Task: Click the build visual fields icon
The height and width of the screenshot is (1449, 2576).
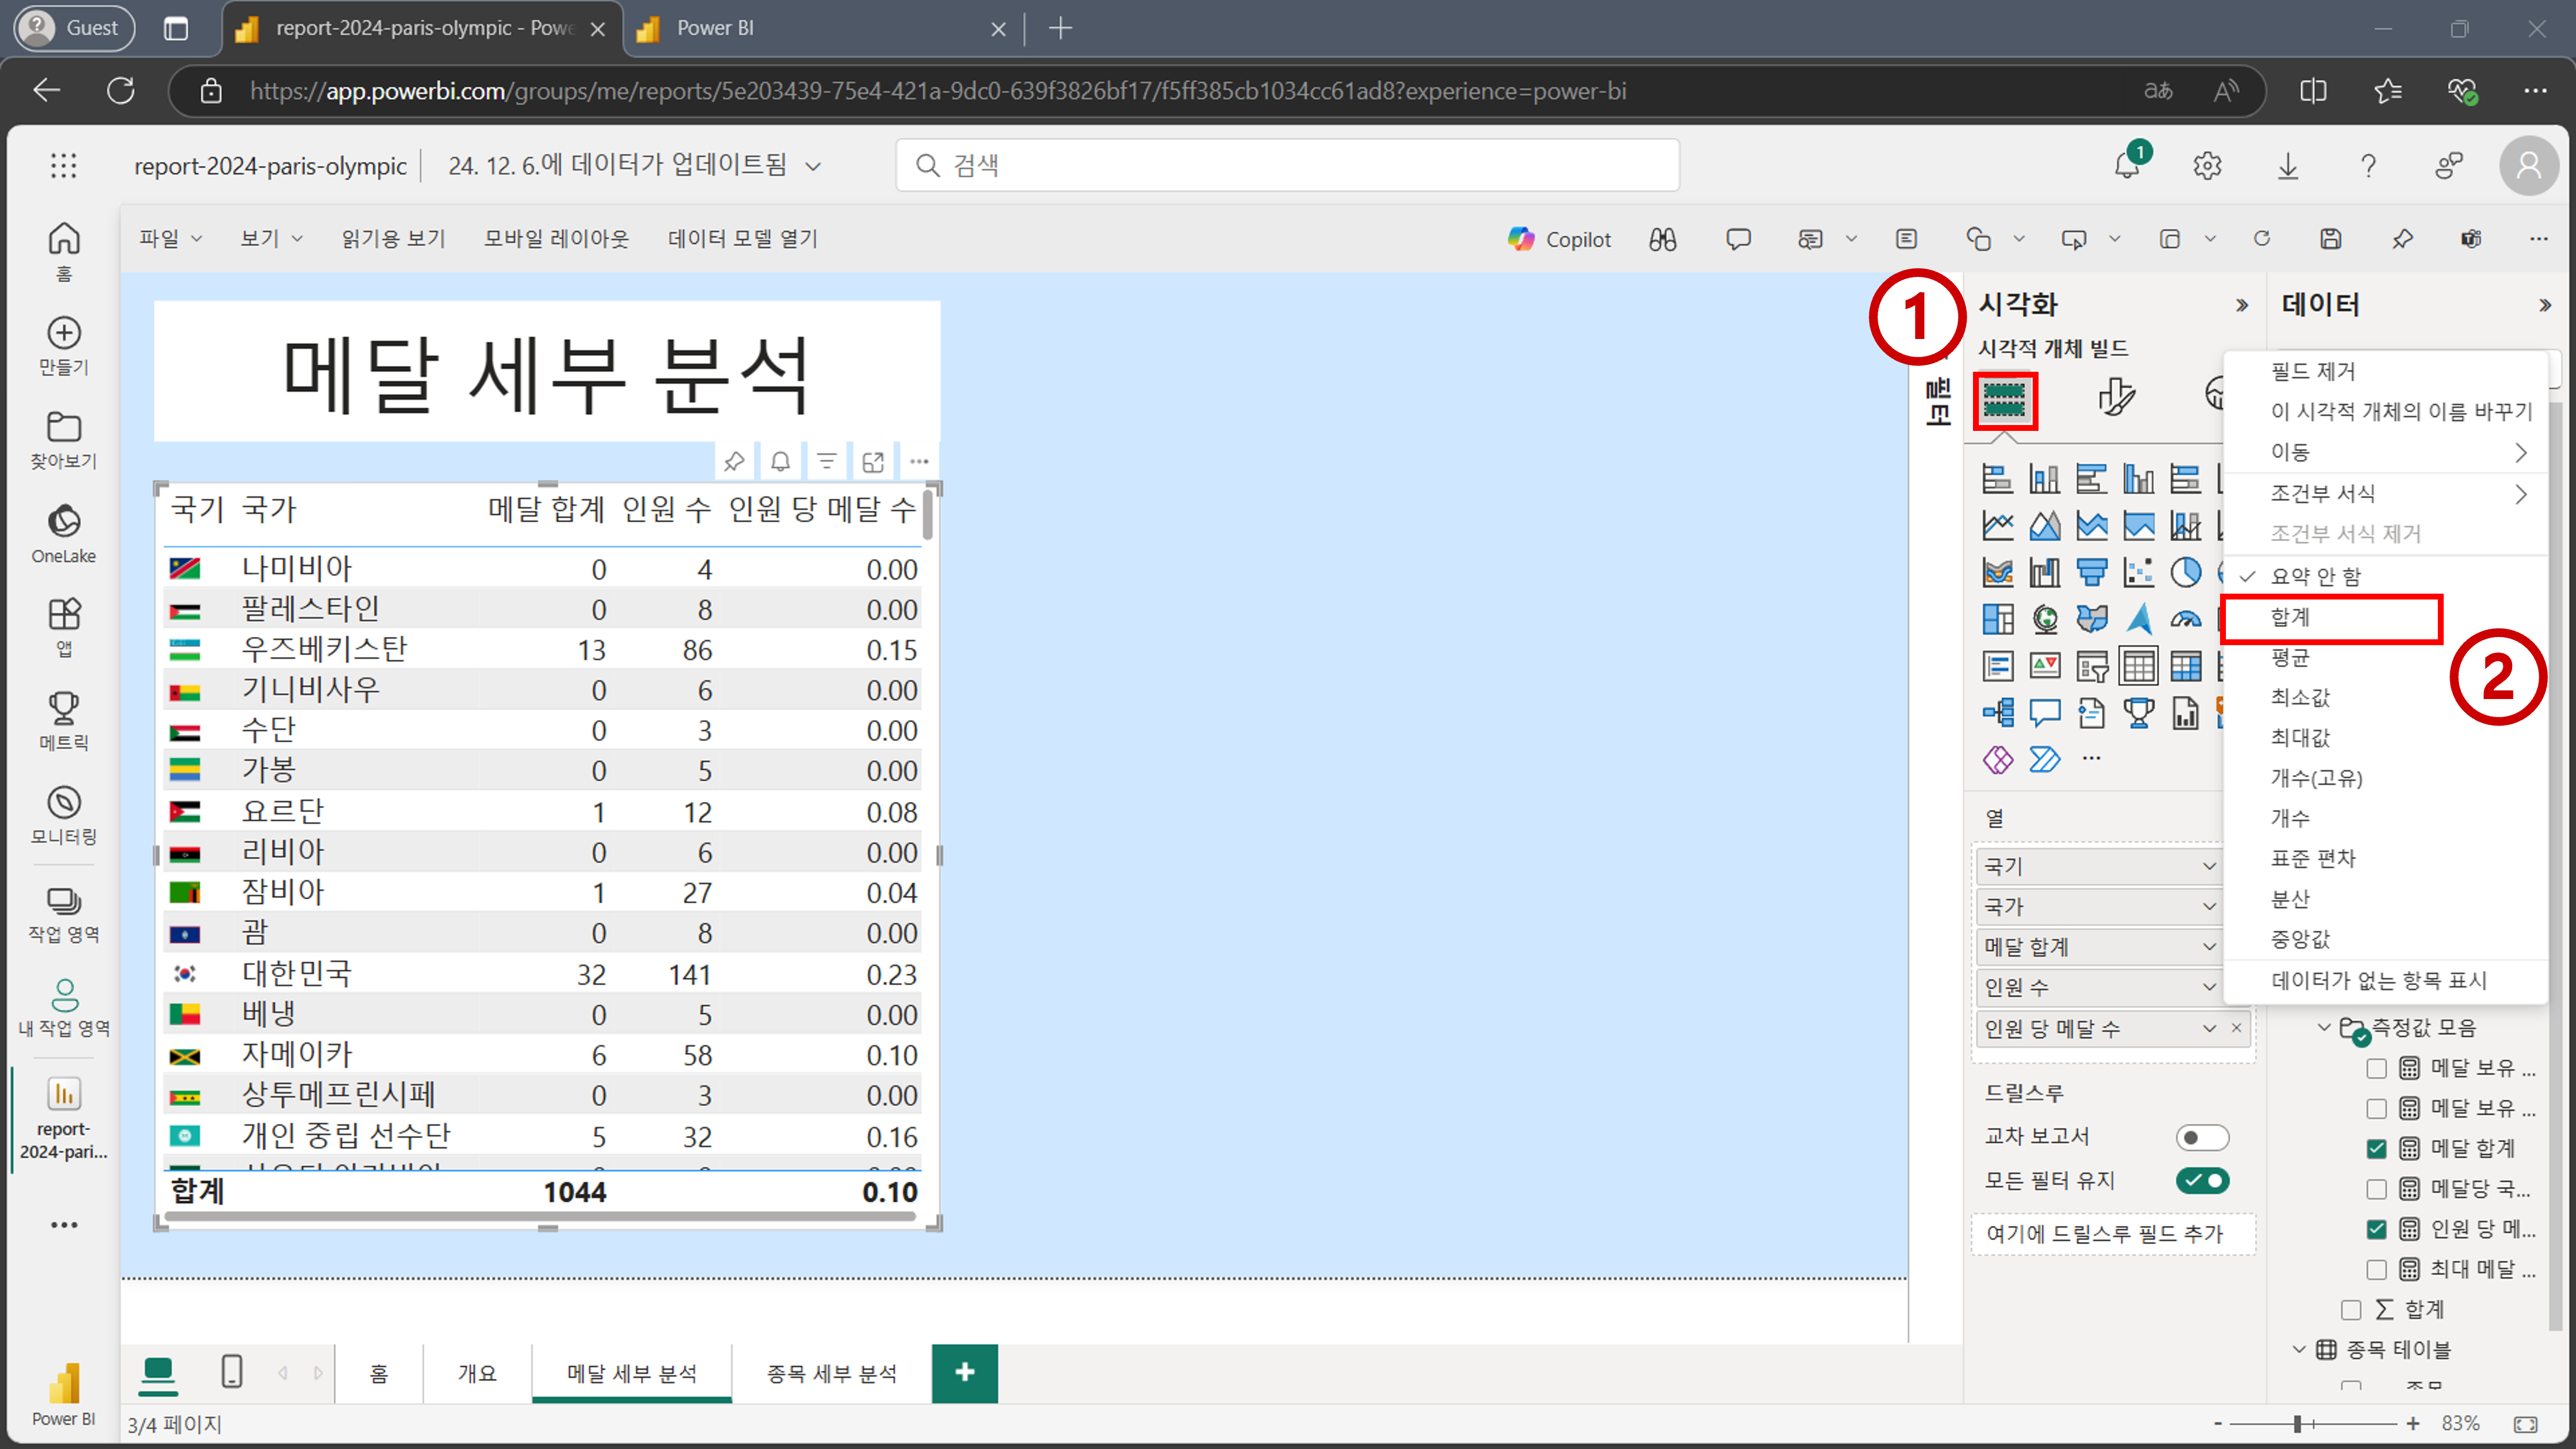Action: [2004, 400]
